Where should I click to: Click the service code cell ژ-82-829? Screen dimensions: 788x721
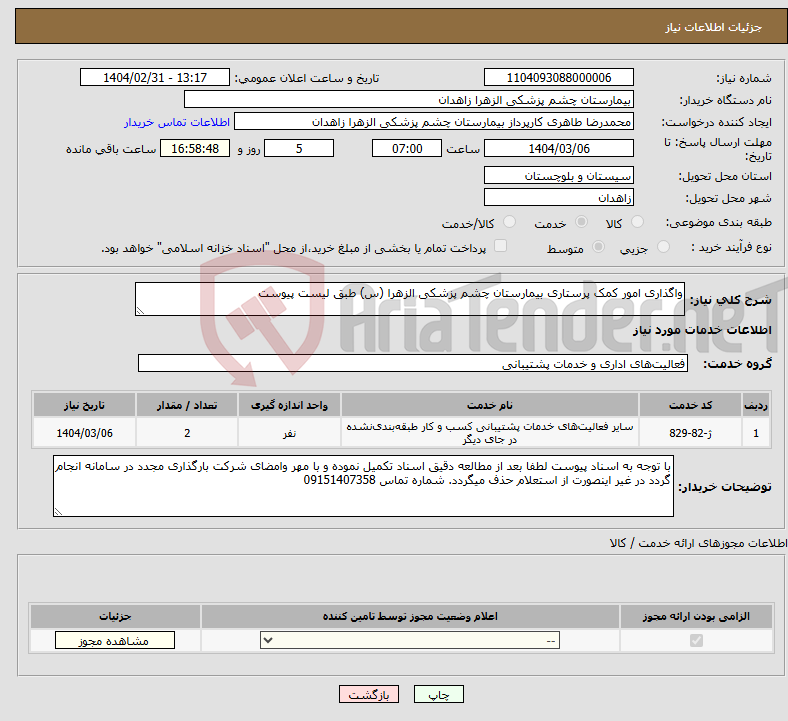[x=691, y=433]
